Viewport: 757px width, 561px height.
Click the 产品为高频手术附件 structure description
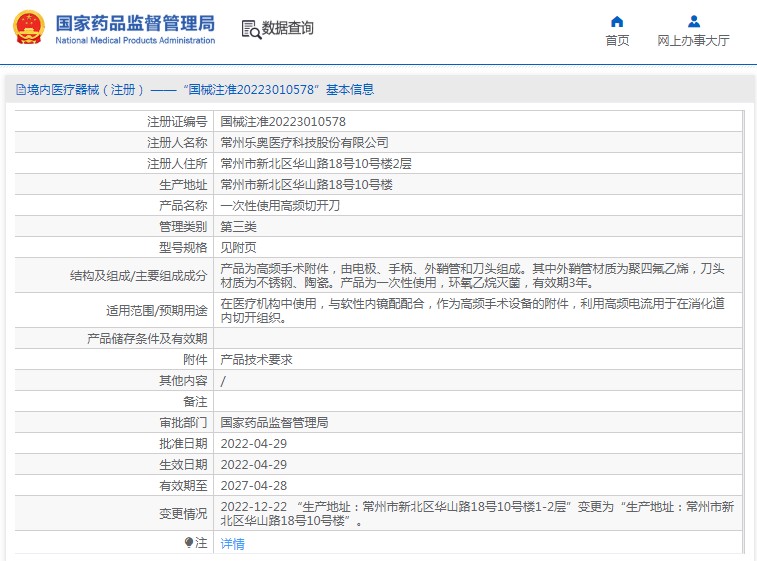473,276
